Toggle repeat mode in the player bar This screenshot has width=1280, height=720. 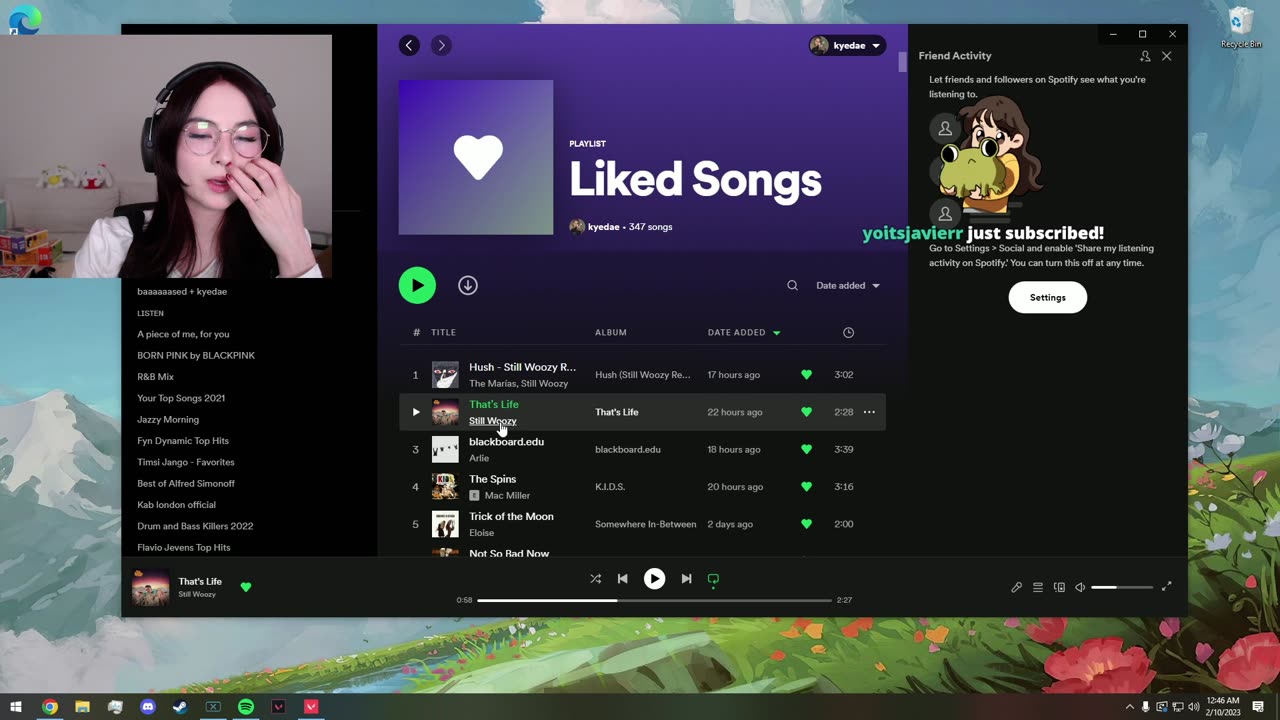coord(713,579)
